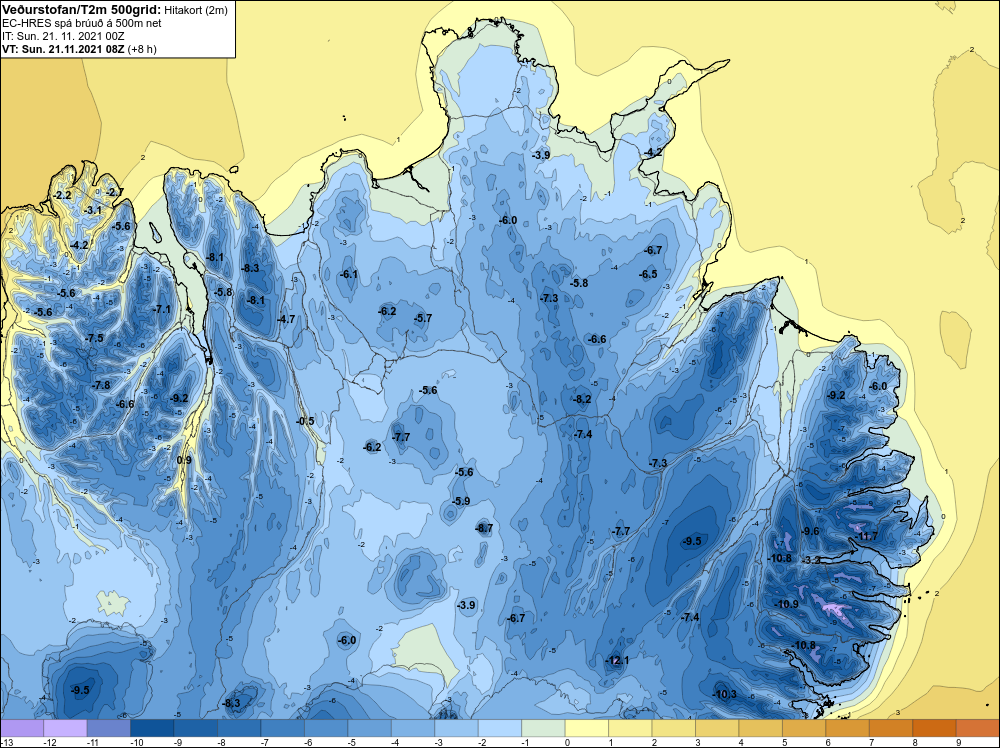Click the -4.7 temperature reading

[286, 319]
